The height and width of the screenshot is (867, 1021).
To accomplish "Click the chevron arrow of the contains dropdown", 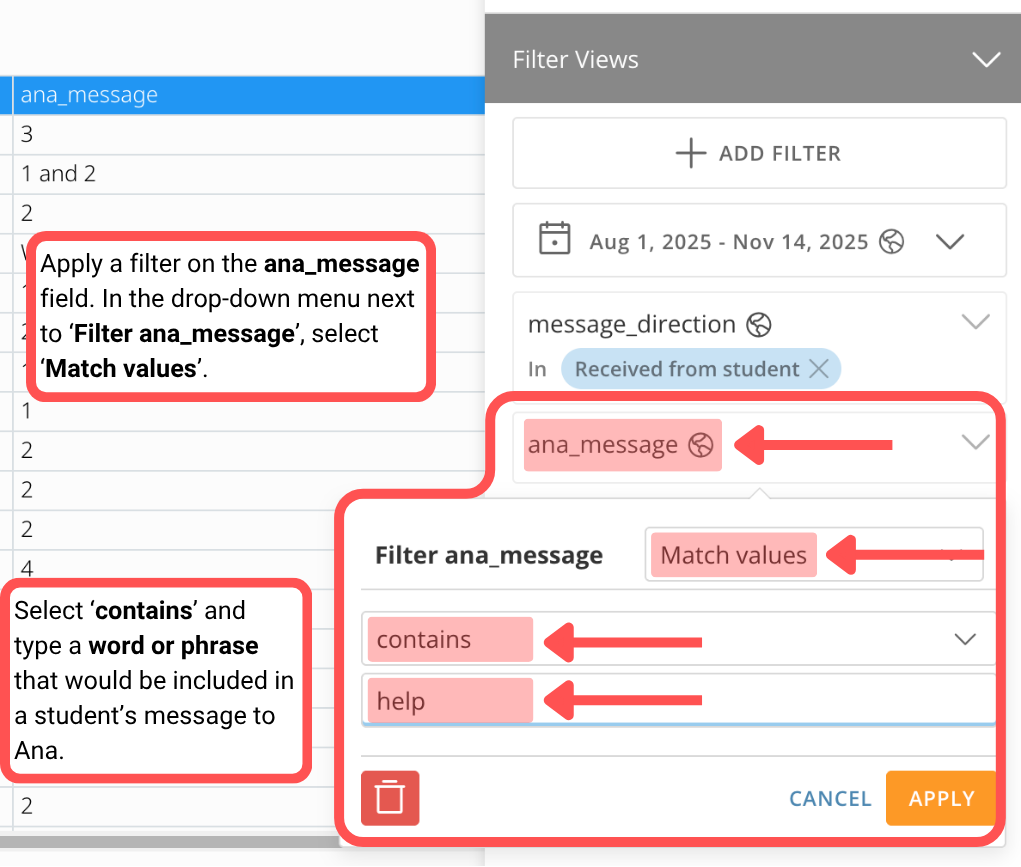I will click(965, 639).
